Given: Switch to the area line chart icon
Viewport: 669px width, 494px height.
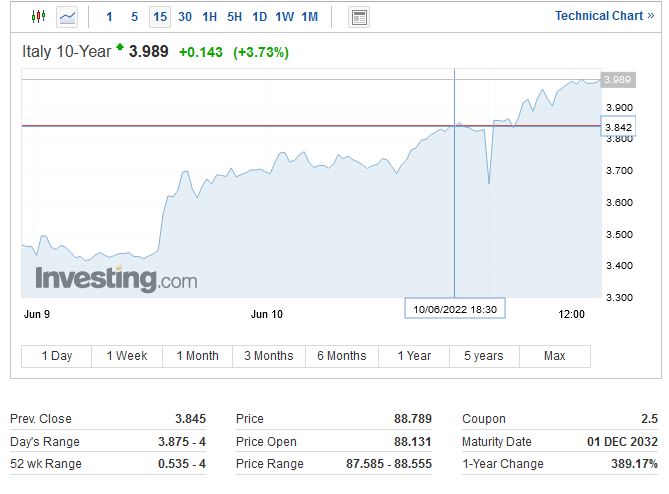Looking at the screenshot, I should [67, 17].
